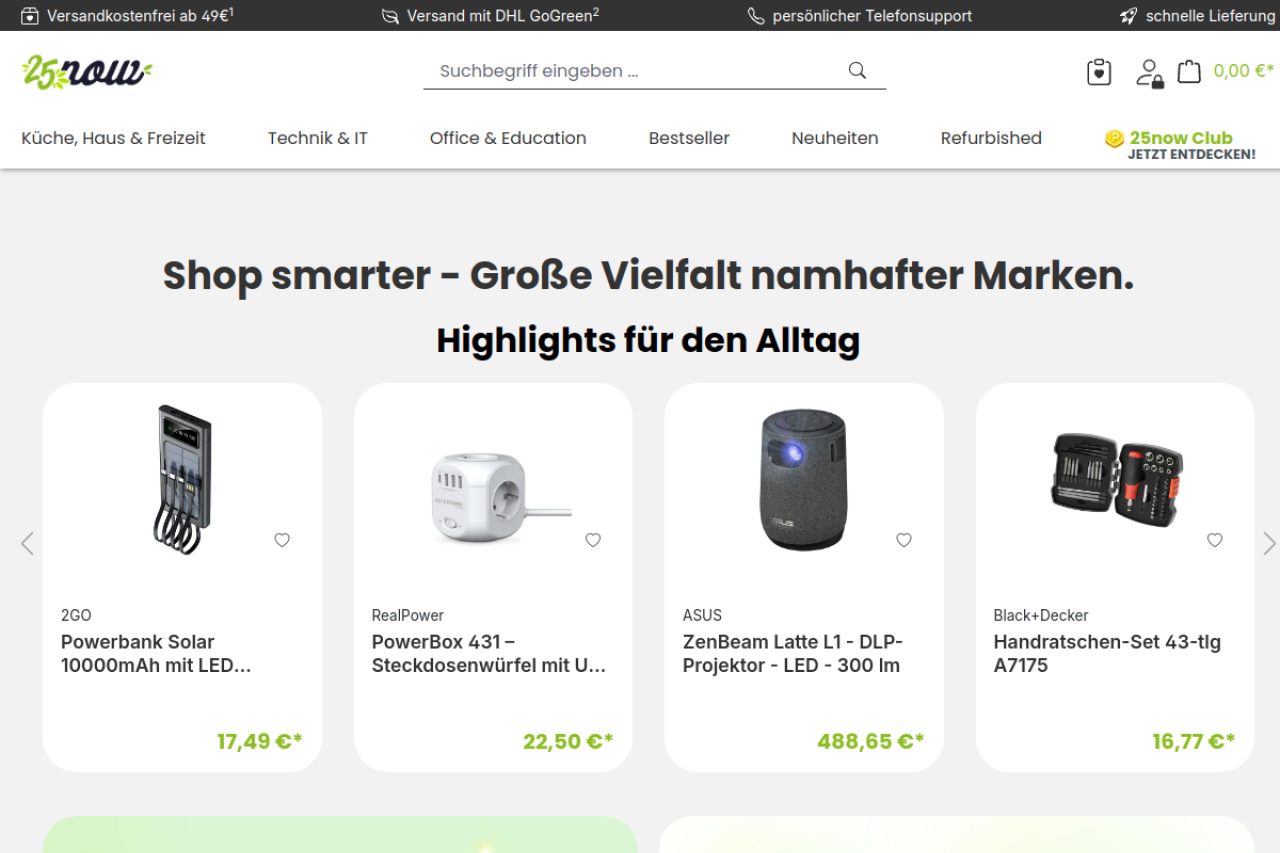Screen dimensions: 1280x853
Task: Open the Technik & IT menu
Action: pyautogui.click(x=317, y=138)
